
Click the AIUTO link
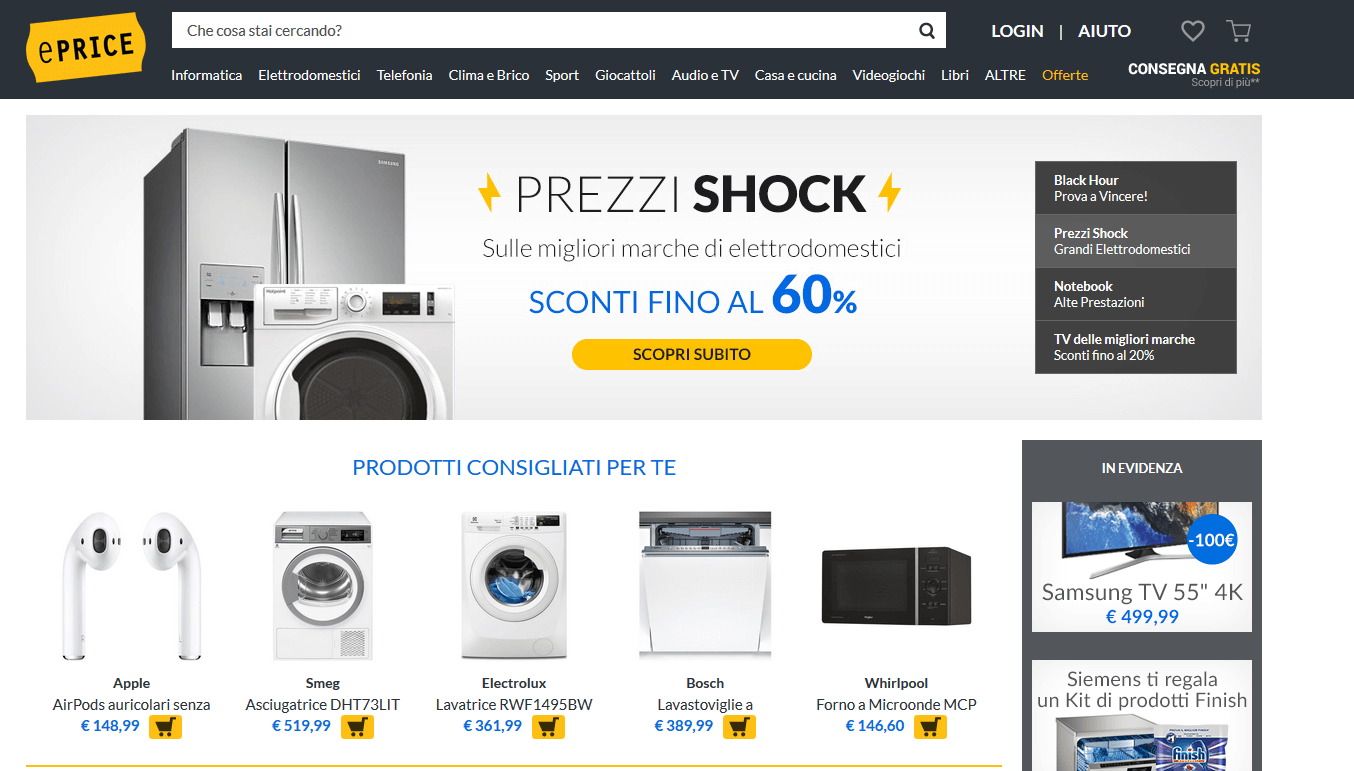pyautogui.click(x=1104, y=31)
